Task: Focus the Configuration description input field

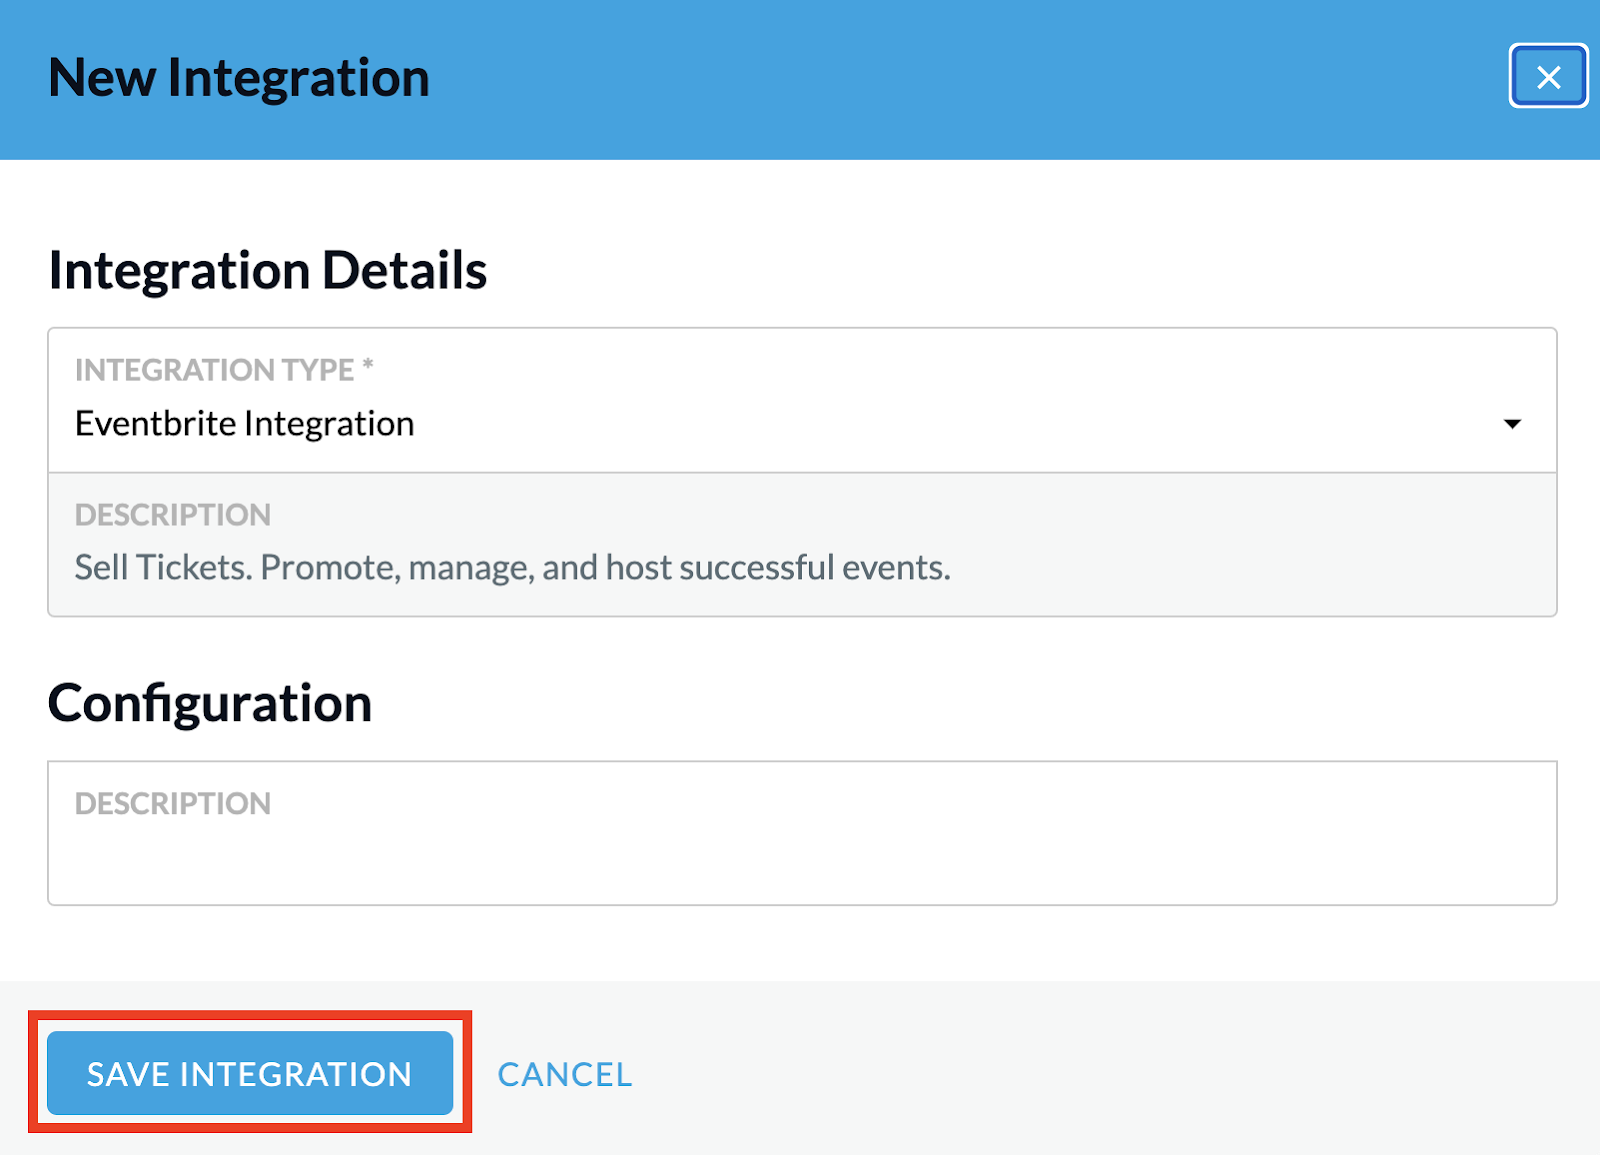Action: [x=802, y=833]
